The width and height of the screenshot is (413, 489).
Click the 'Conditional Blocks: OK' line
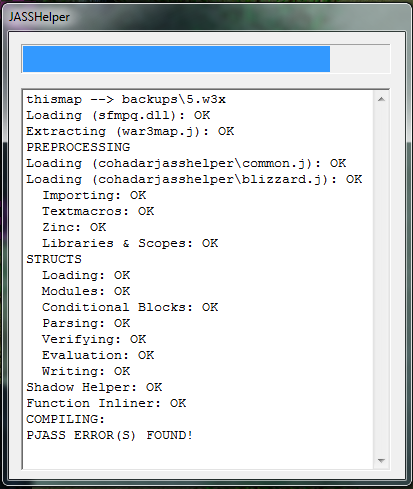[130, 307]
